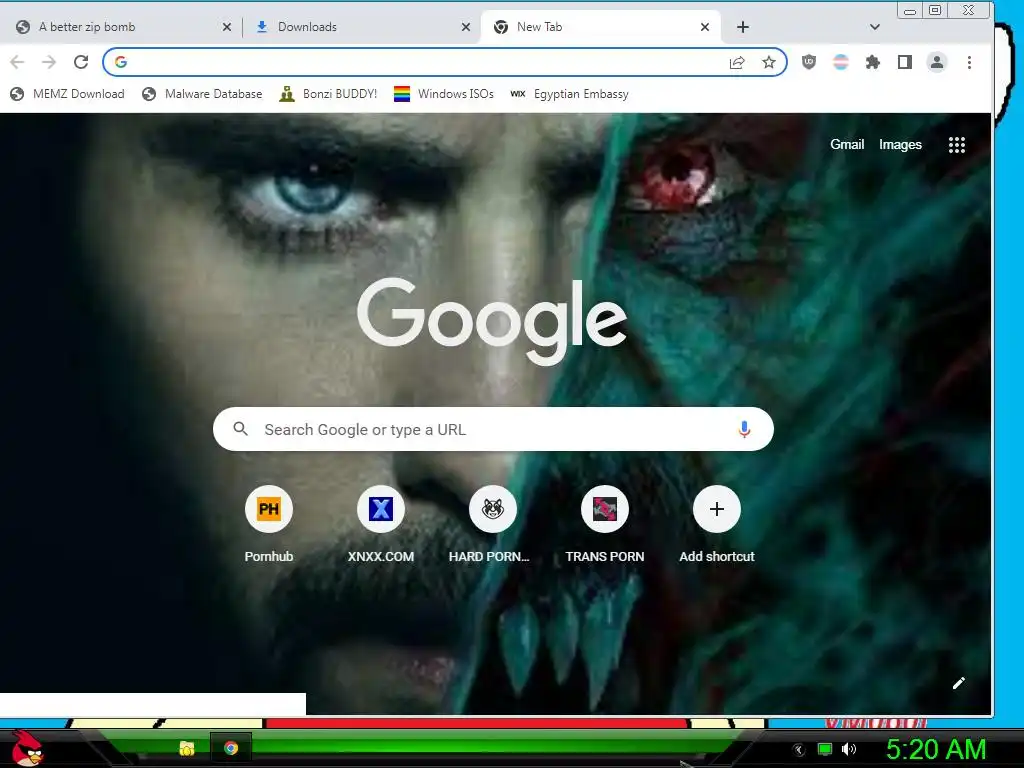Reload the current page
Image resolution: width=1024 pixels, height=768 pixels.
point(81,62)
